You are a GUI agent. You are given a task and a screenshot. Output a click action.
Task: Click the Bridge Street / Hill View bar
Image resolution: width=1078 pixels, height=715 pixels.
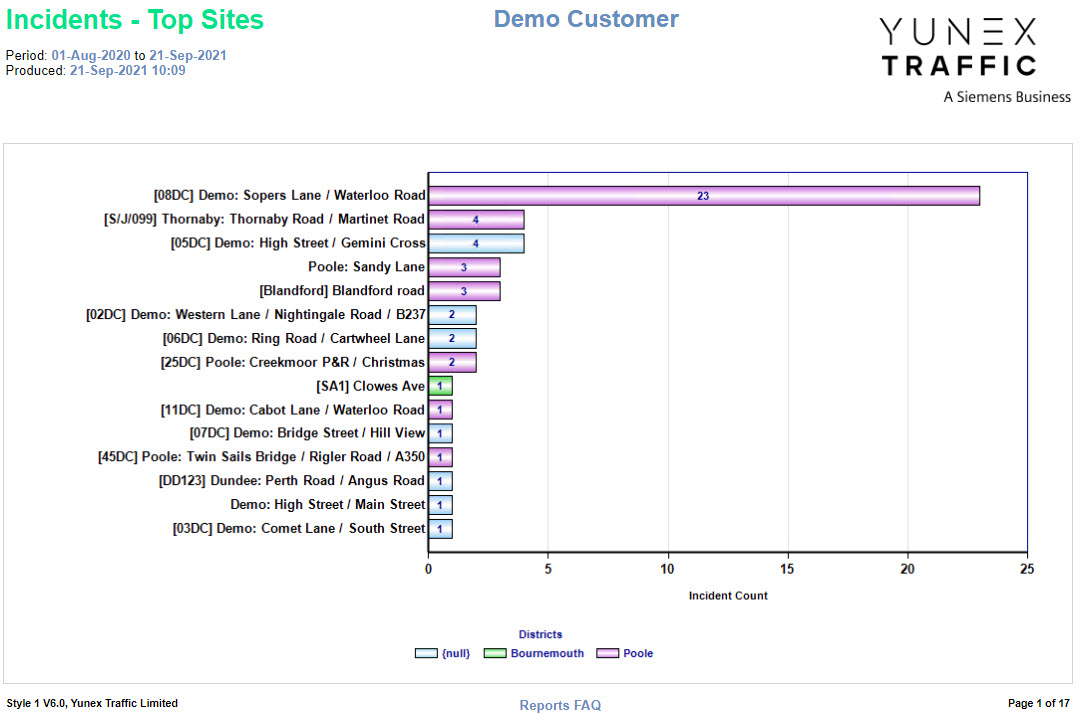[440, 434]
